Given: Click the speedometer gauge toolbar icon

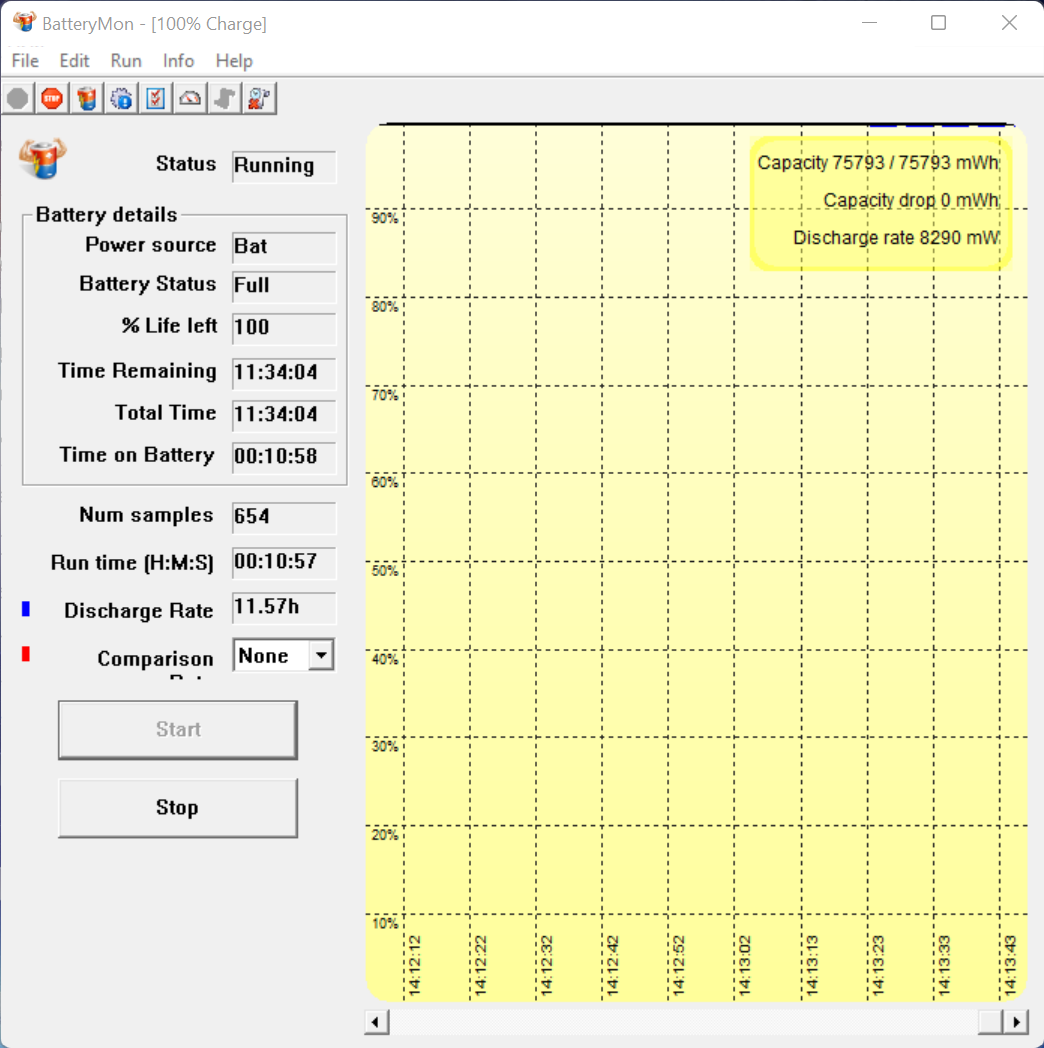Looking at the screenshot, I should tap(190, 98).
